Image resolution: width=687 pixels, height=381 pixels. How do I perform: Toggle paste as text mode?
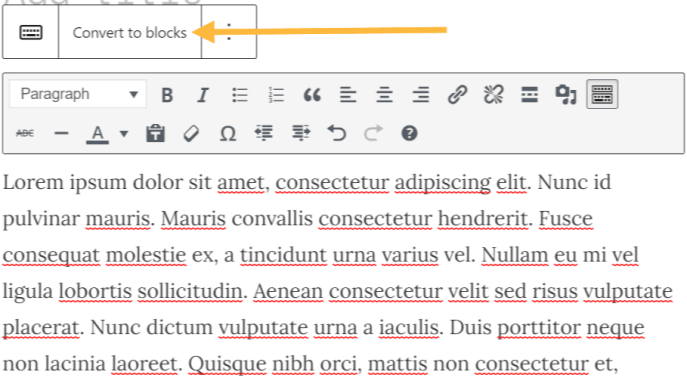pos(155,133)
